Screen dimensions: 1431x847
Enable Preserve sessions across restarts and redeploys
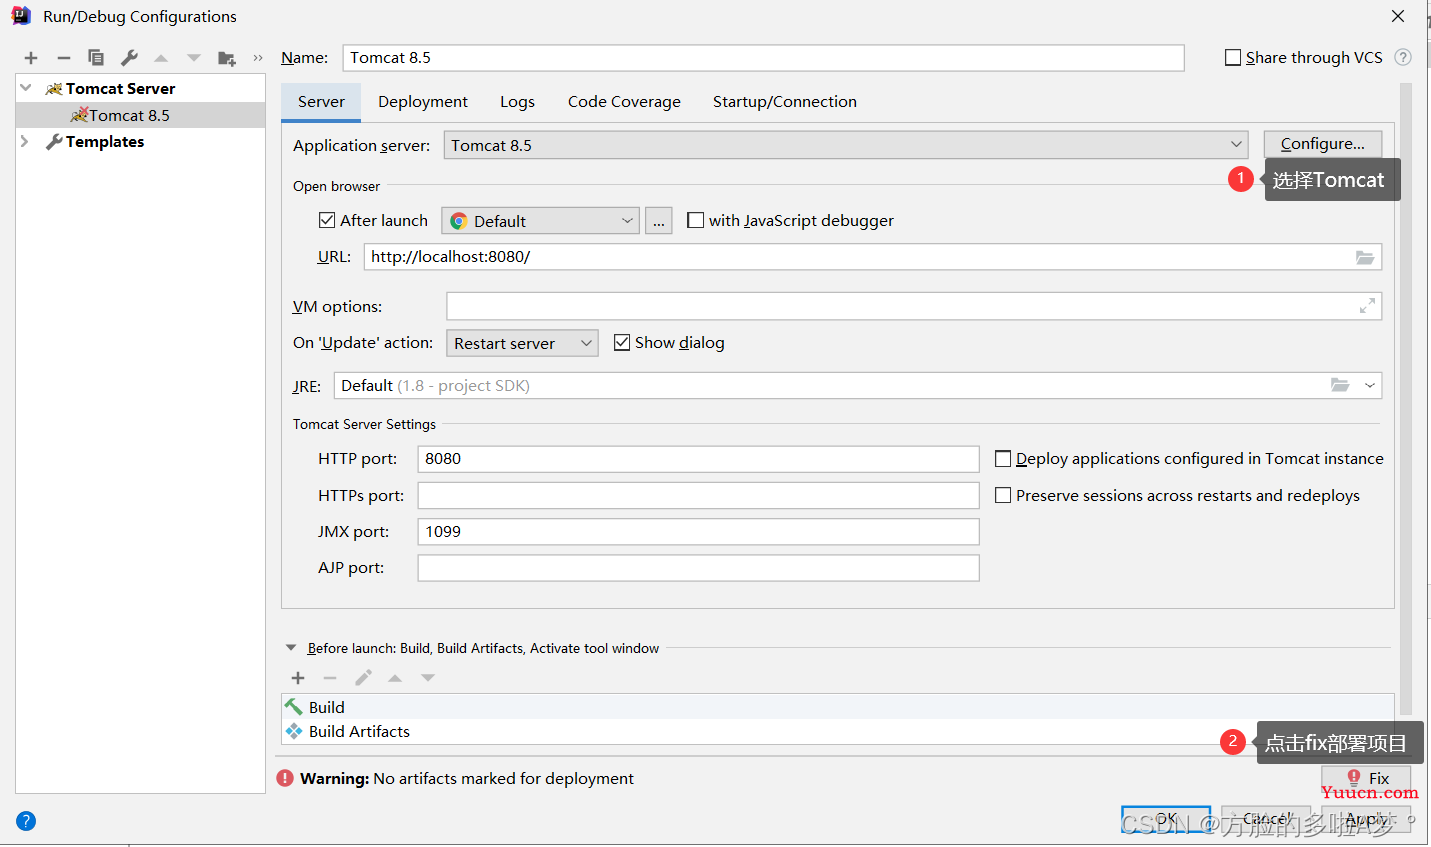1003,495
